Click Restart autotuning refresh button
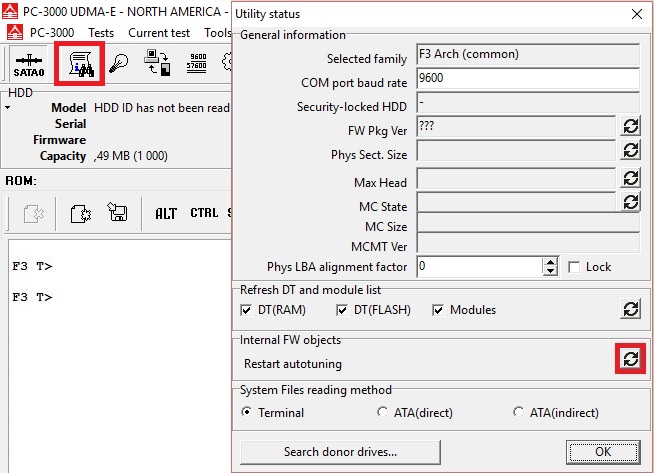This screenshot has width=654, height=473. (x=630, y=358)
